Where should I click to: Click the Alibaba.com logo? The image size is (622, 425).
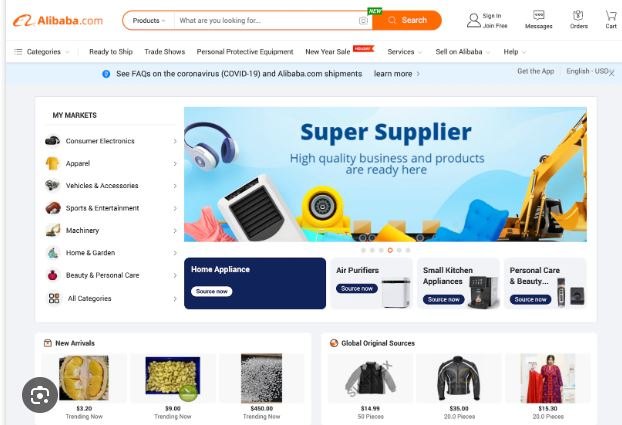(58, 21)
